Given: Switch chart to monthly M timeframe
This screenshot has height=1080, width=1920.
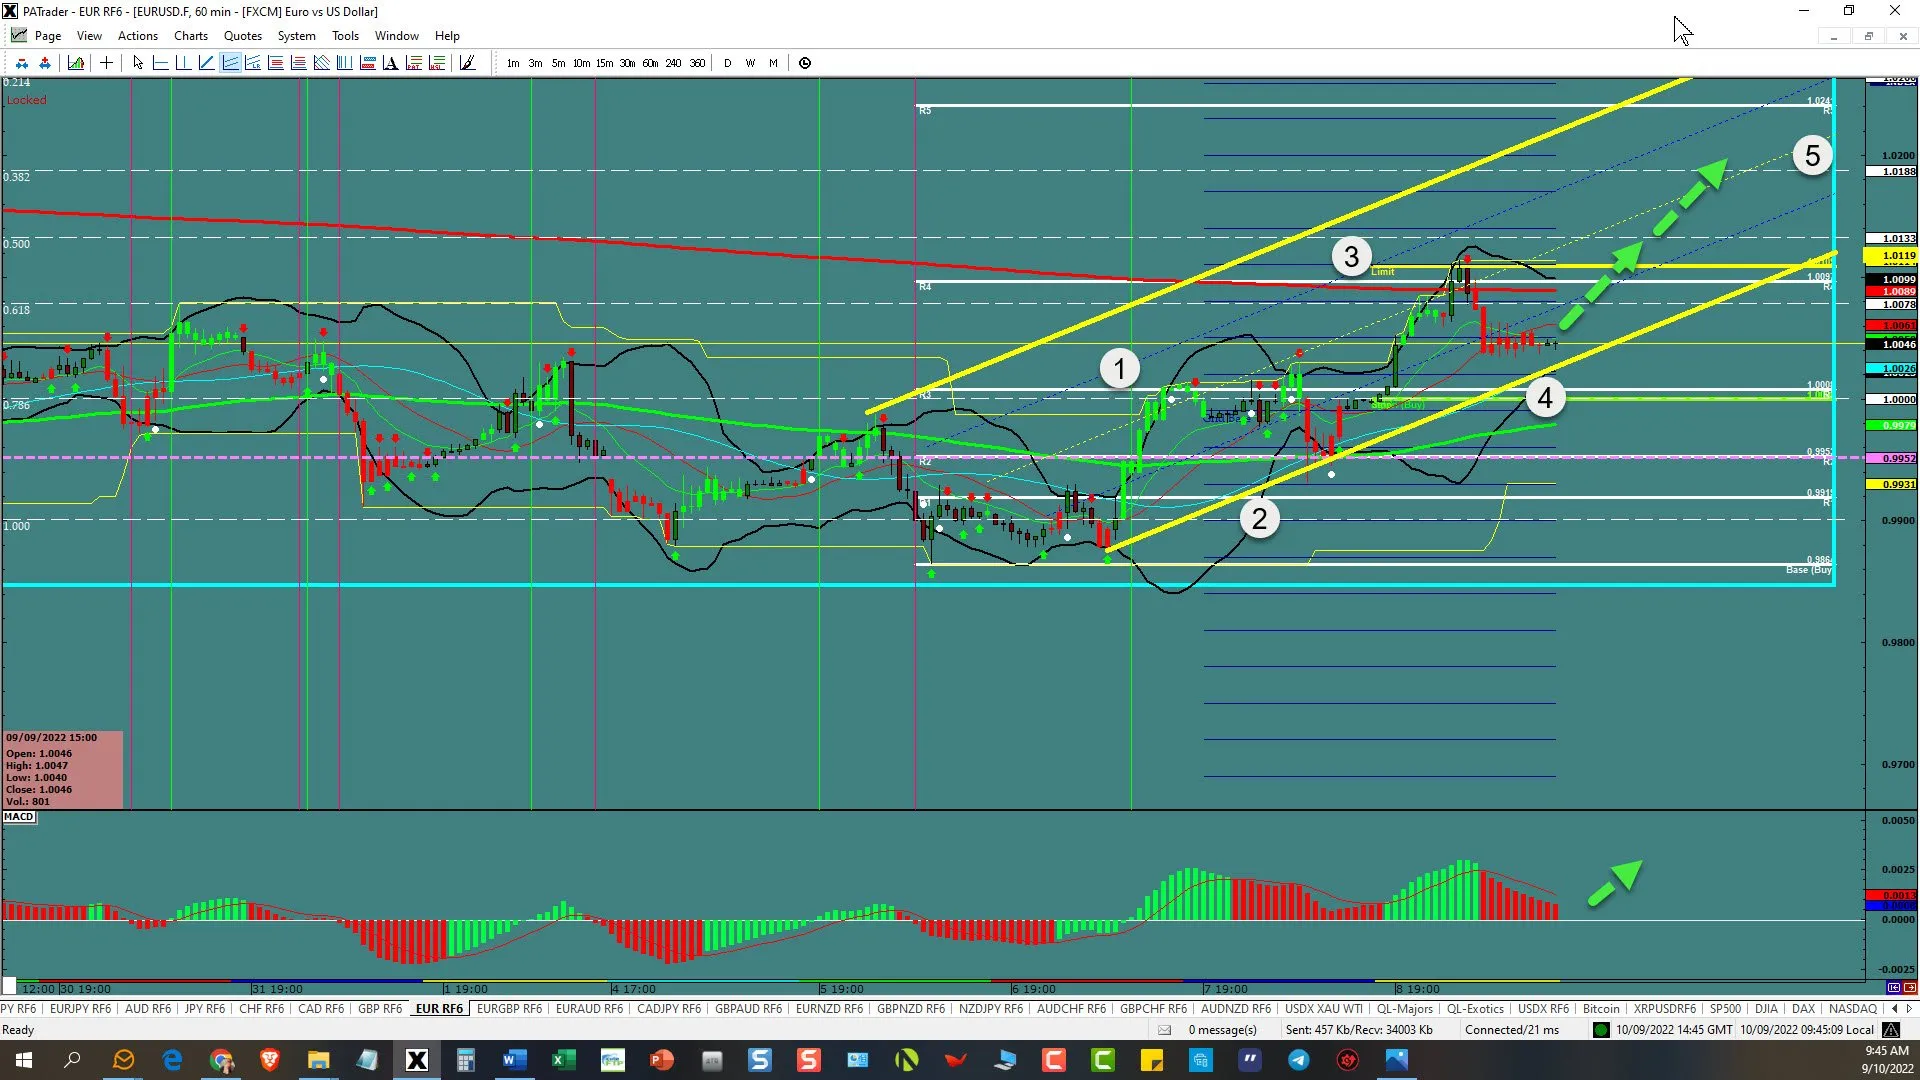Looking at the screenshot, I should [x=774, y=63].
